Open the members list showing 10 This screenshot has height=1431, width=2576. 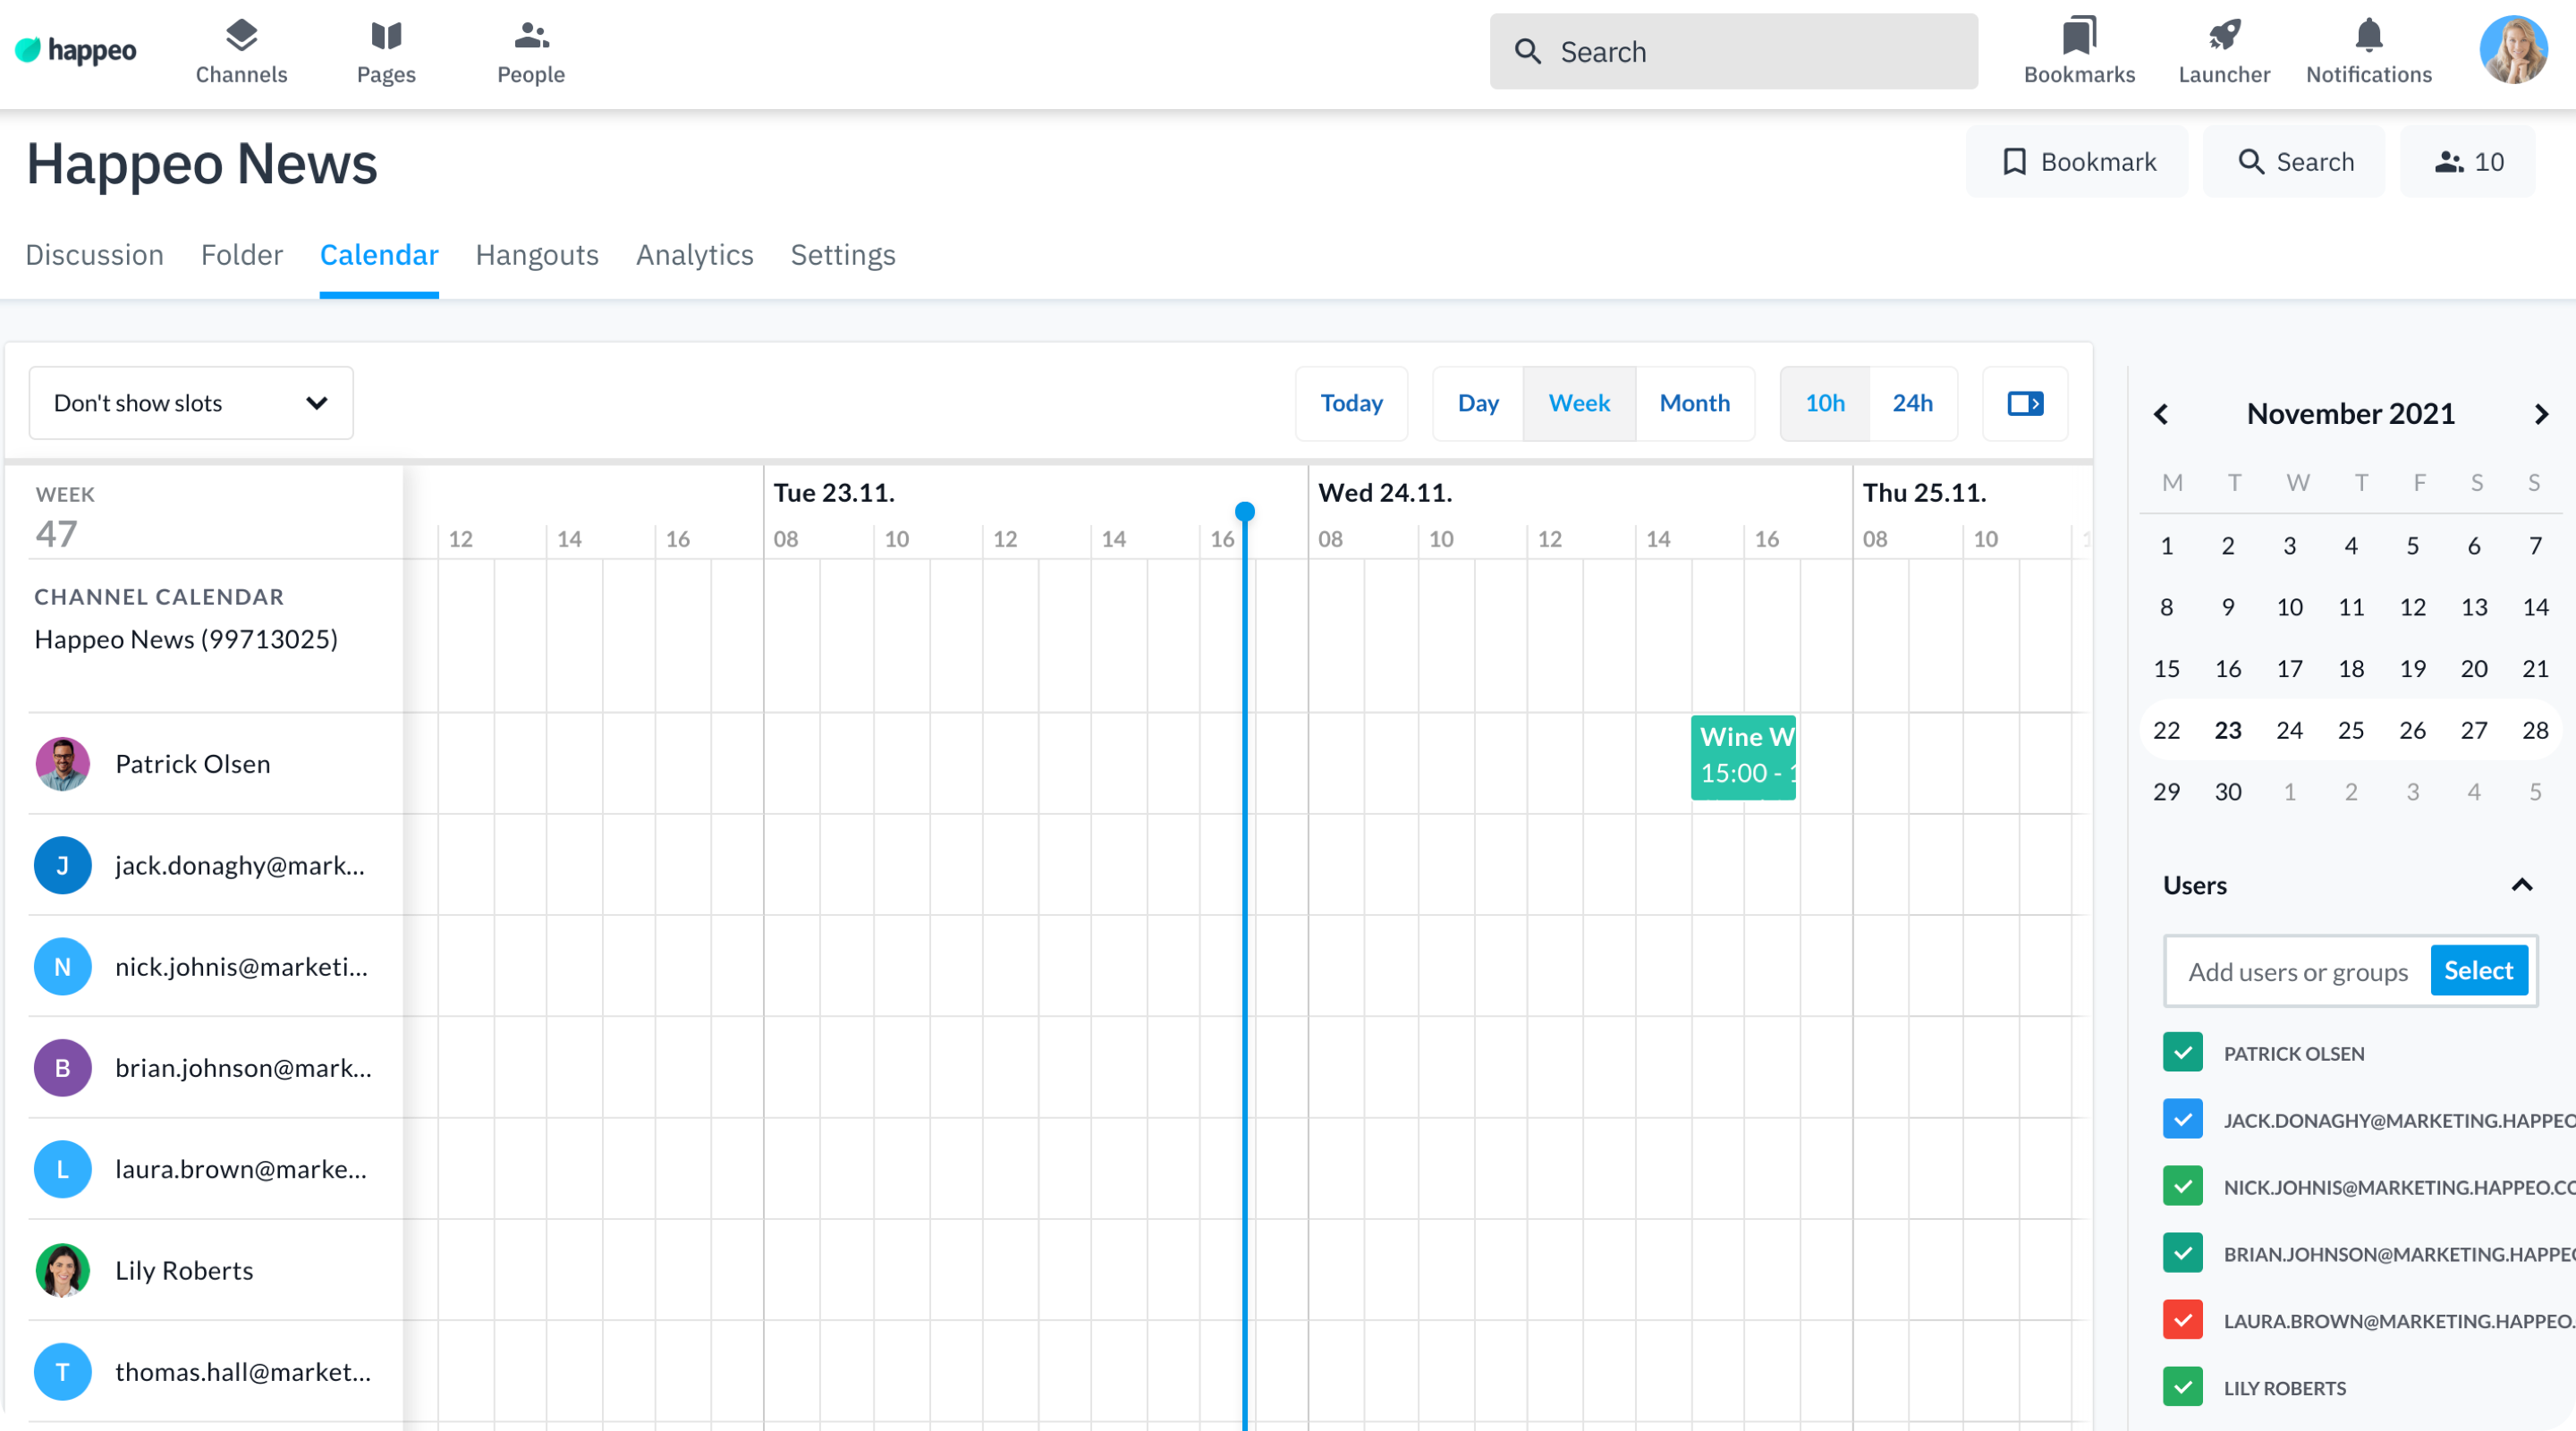tap(2468, 162)
